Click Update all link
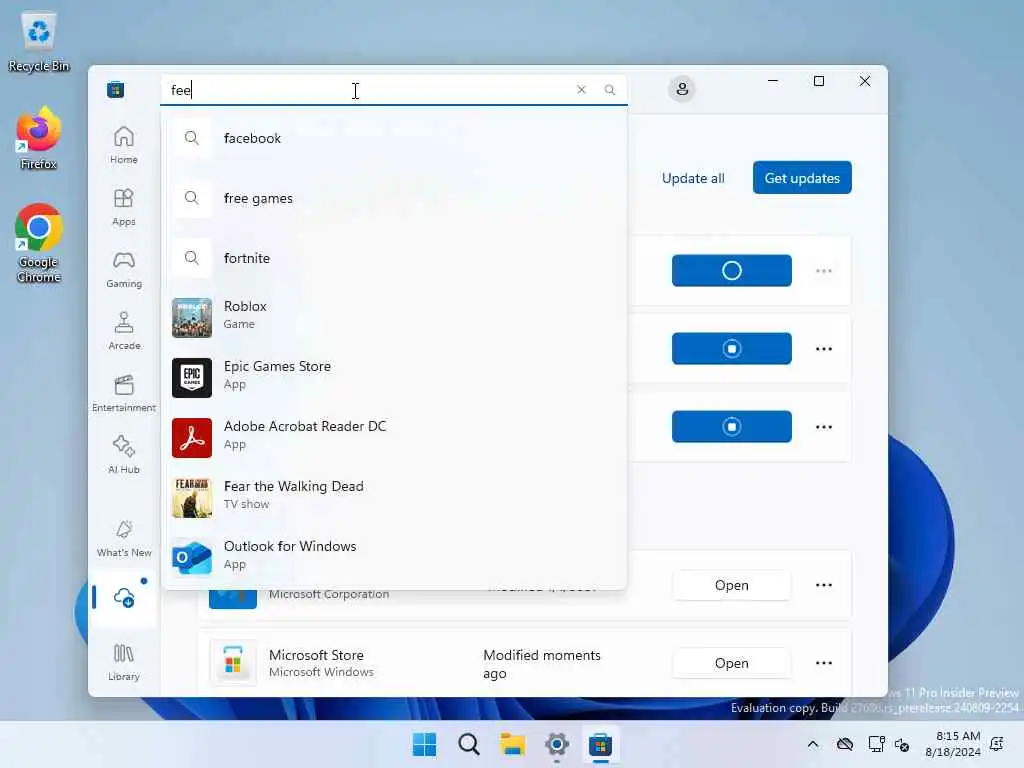 click(x=693, y=178)
